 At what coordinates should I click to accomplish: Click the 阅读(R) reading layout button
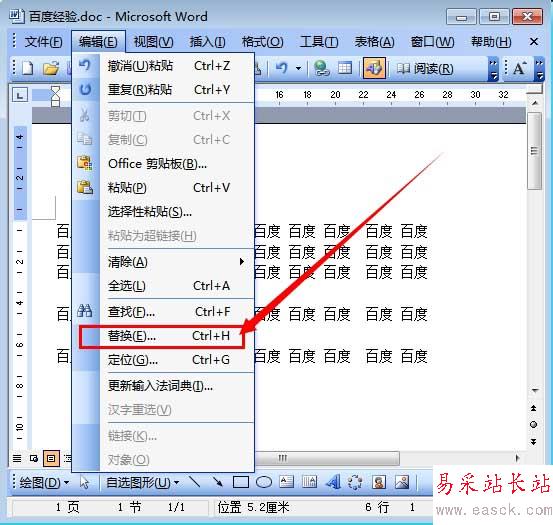click(x=424, y=68)
